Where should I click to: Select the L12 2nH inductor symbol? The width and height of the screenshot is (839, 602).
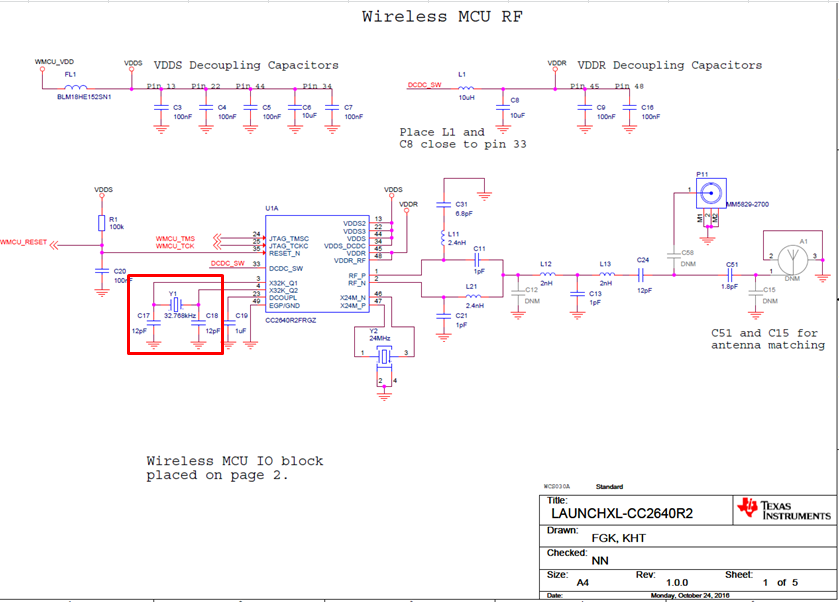click(547, 275)
